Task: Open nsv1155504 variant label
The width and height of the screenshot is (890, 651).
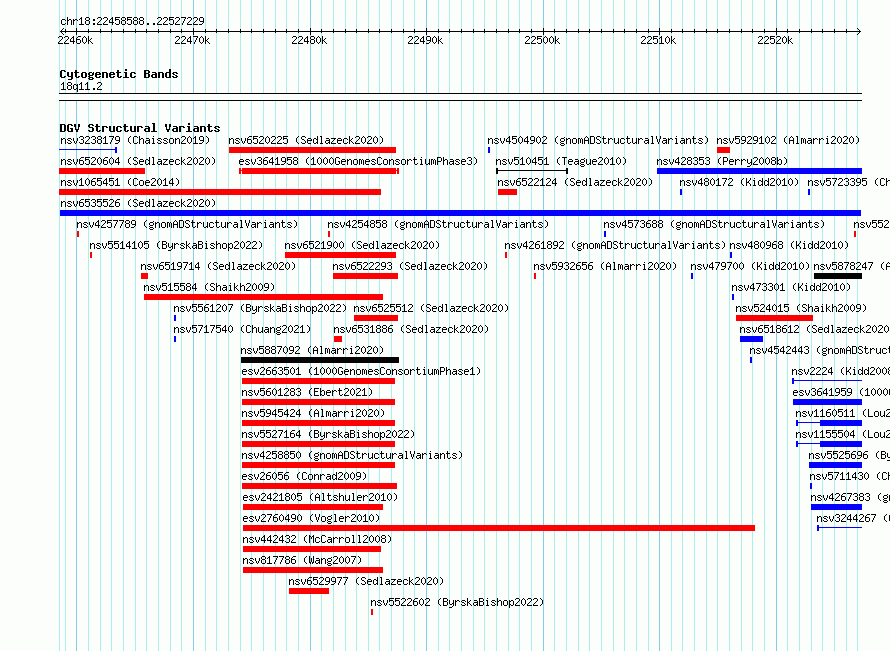Action: [x=842, y=434]
